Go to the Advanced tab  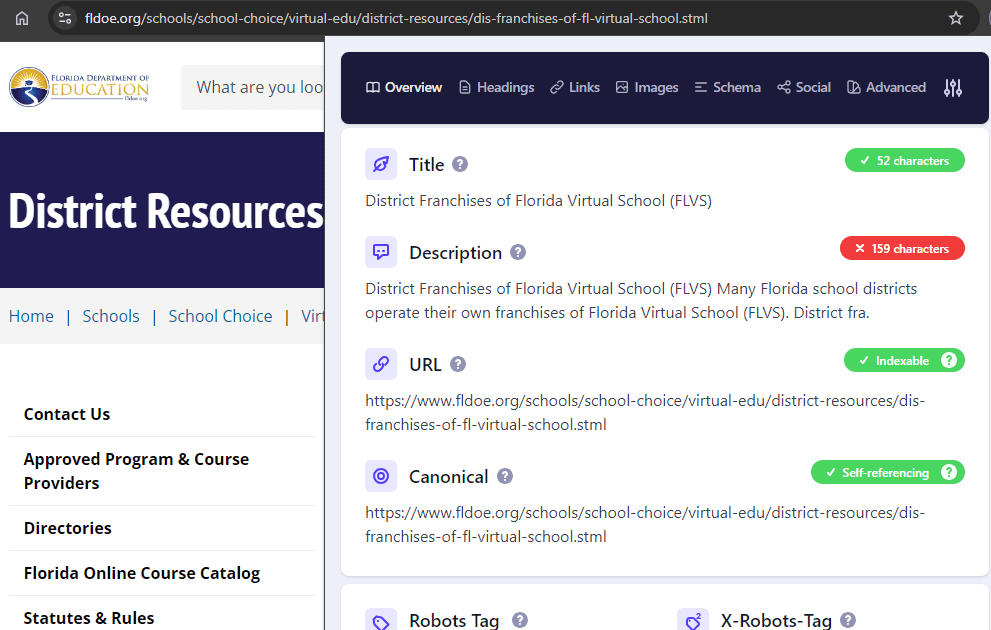(x=886, y=88)
